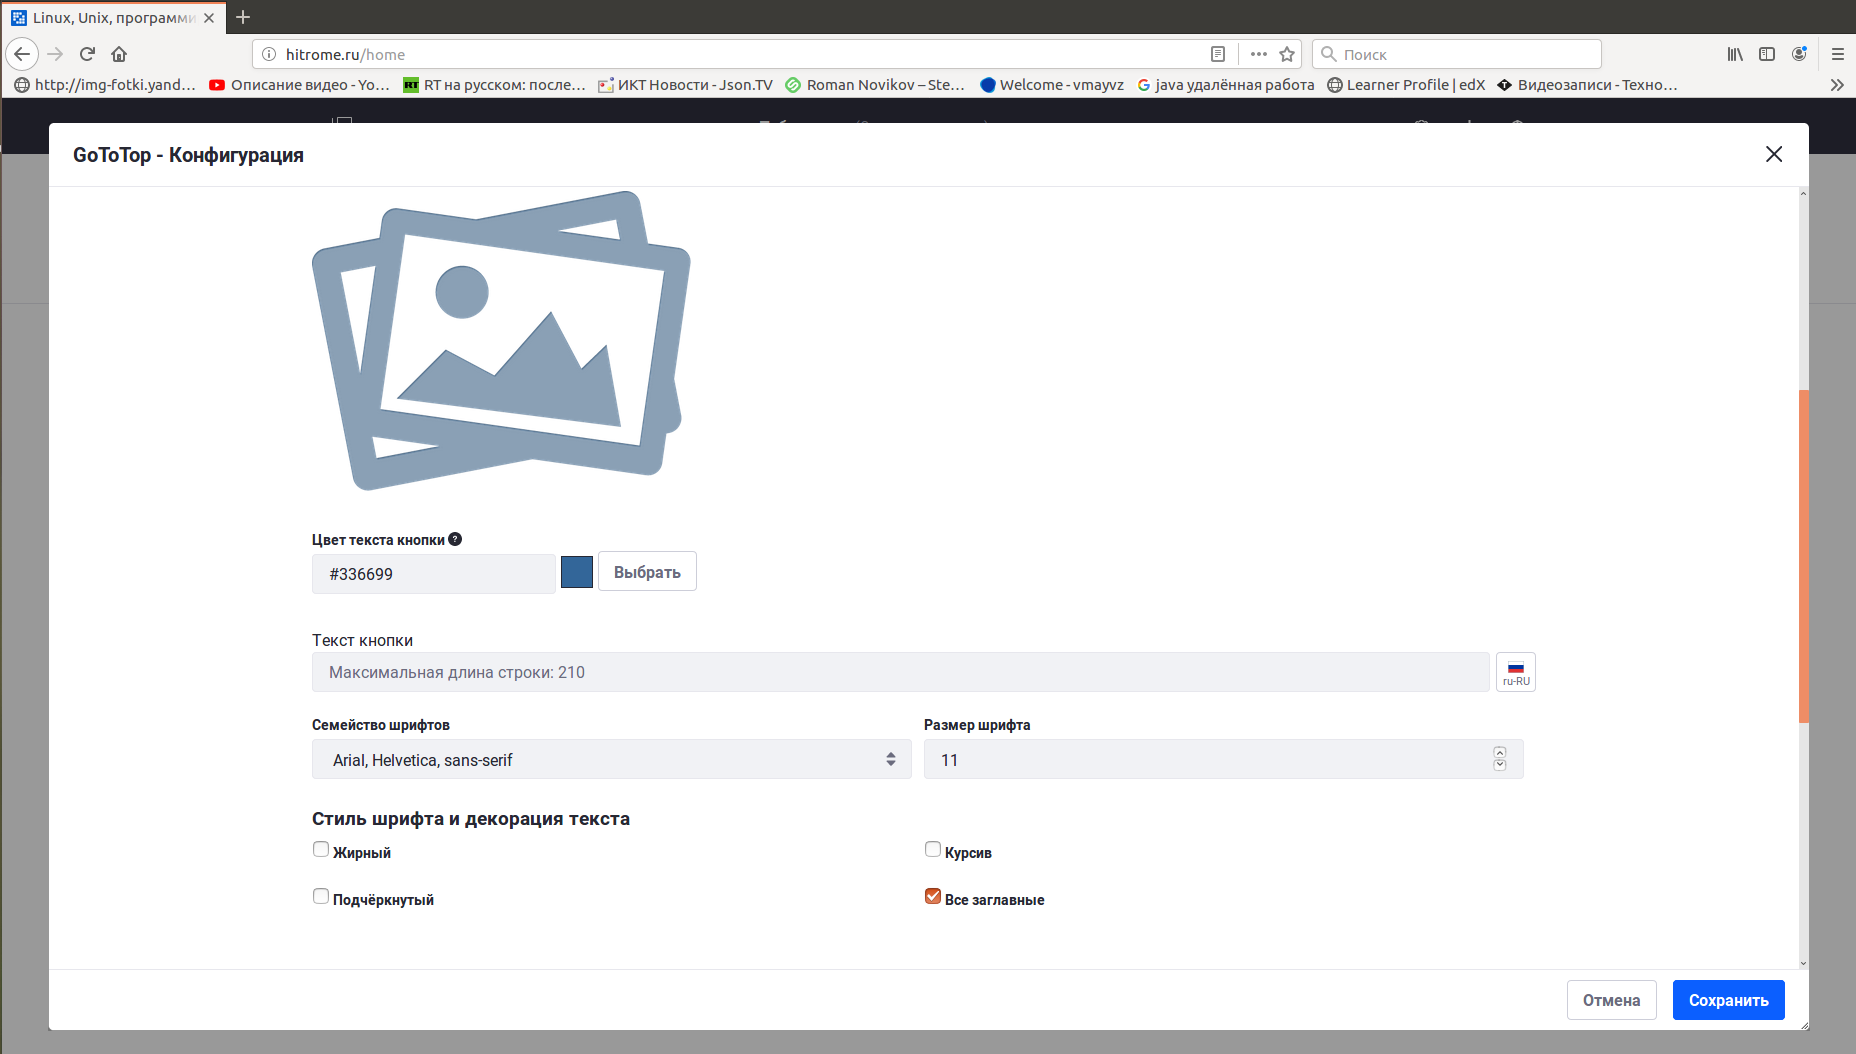Reload the page with the refresh icon
The height and width of the screenshot is (1054, 1856).
coord(87,54)
